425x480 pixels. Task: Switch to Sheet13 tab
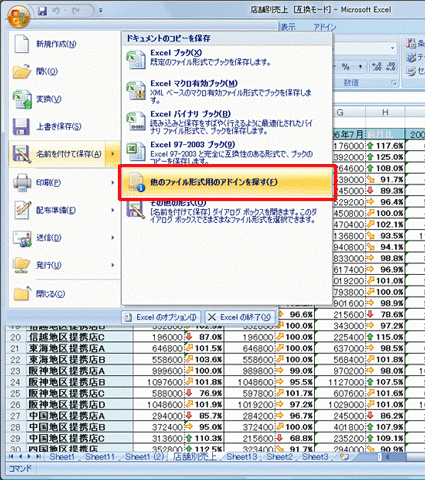click(x=242, y=457)
